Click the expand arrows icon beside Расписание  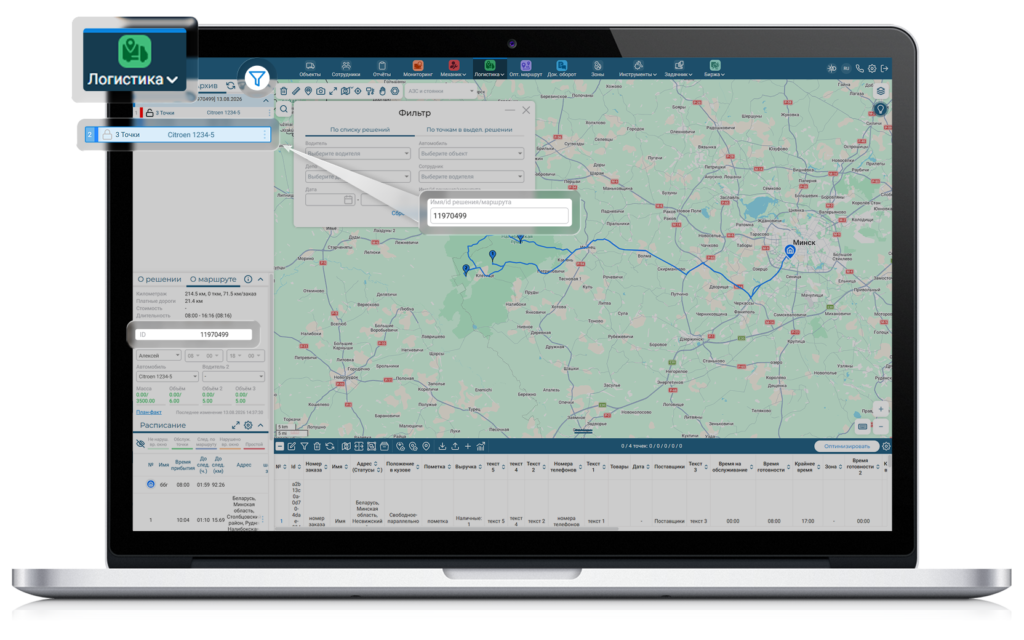(x=236, y=425)
